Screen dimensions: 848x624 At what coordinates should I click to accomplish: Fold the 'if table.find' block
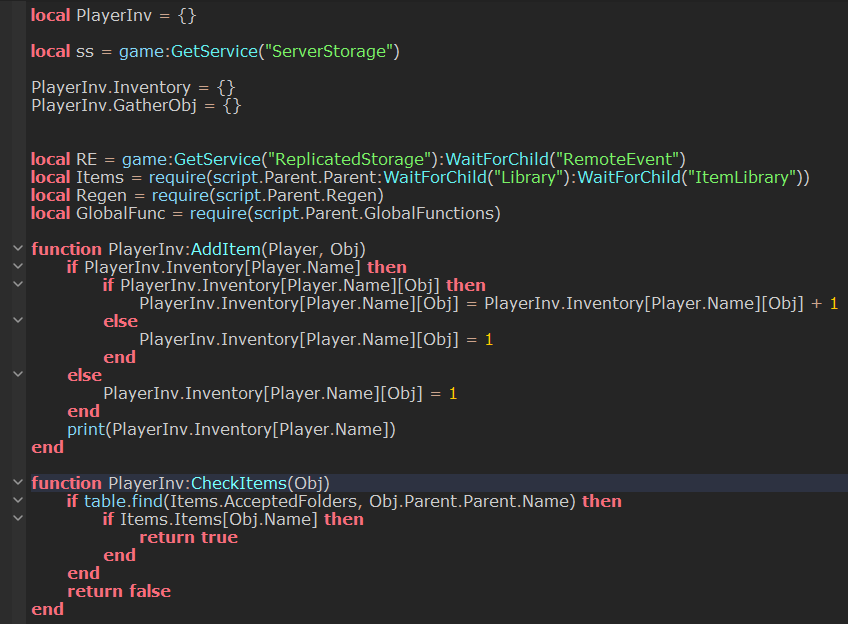(x=18, y=501)
